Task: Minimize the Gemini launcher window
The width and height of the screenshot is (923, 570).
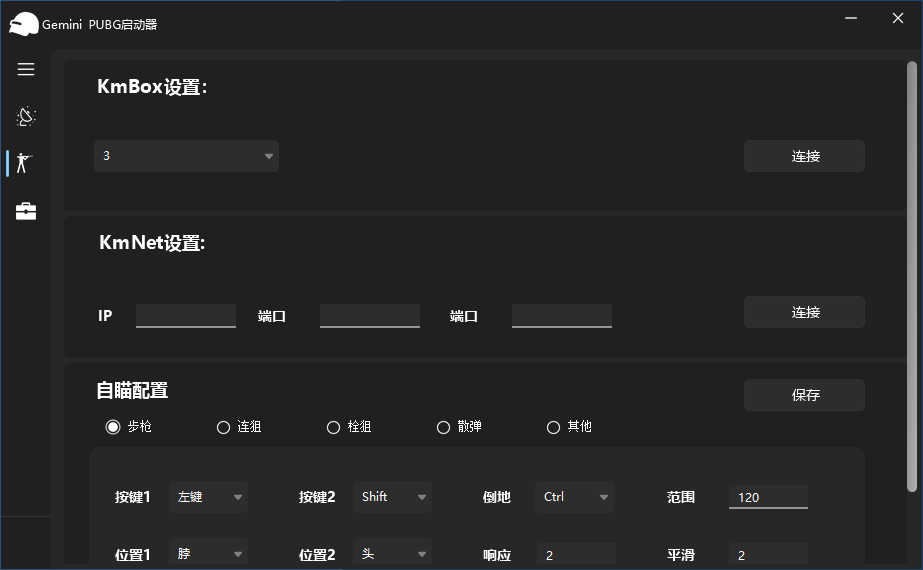Action: (x=850, y=19)
